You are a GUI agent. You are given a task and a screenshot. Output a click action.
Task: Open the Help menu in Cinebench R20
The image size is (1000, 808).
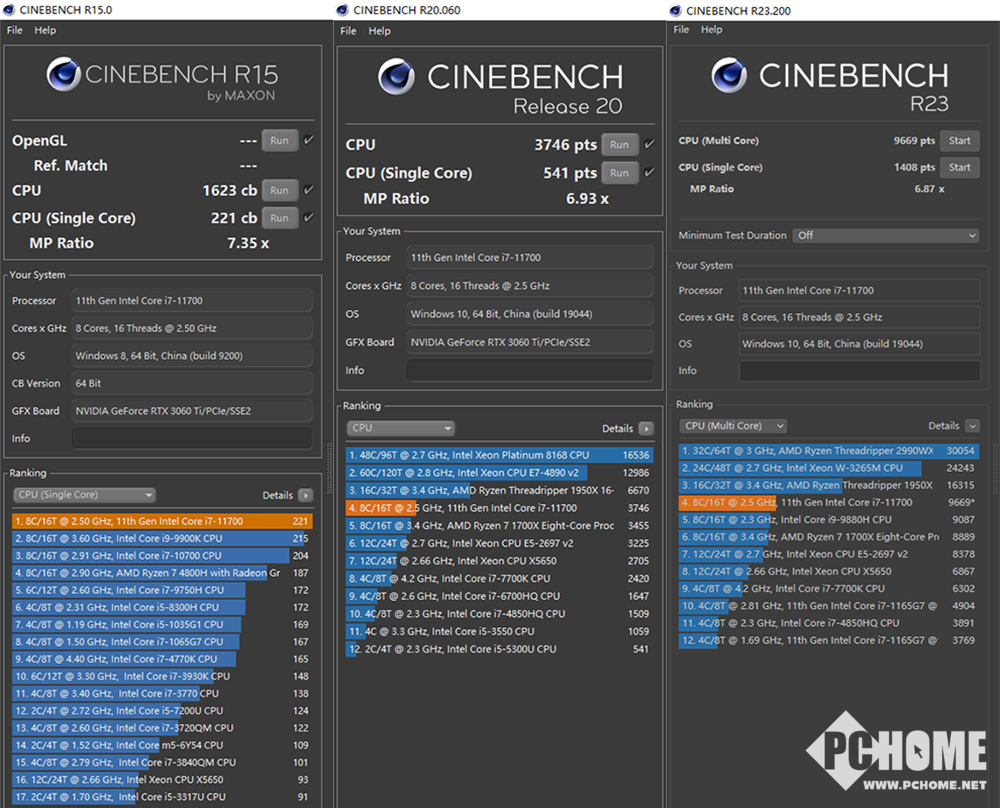[x=379, y=31]
